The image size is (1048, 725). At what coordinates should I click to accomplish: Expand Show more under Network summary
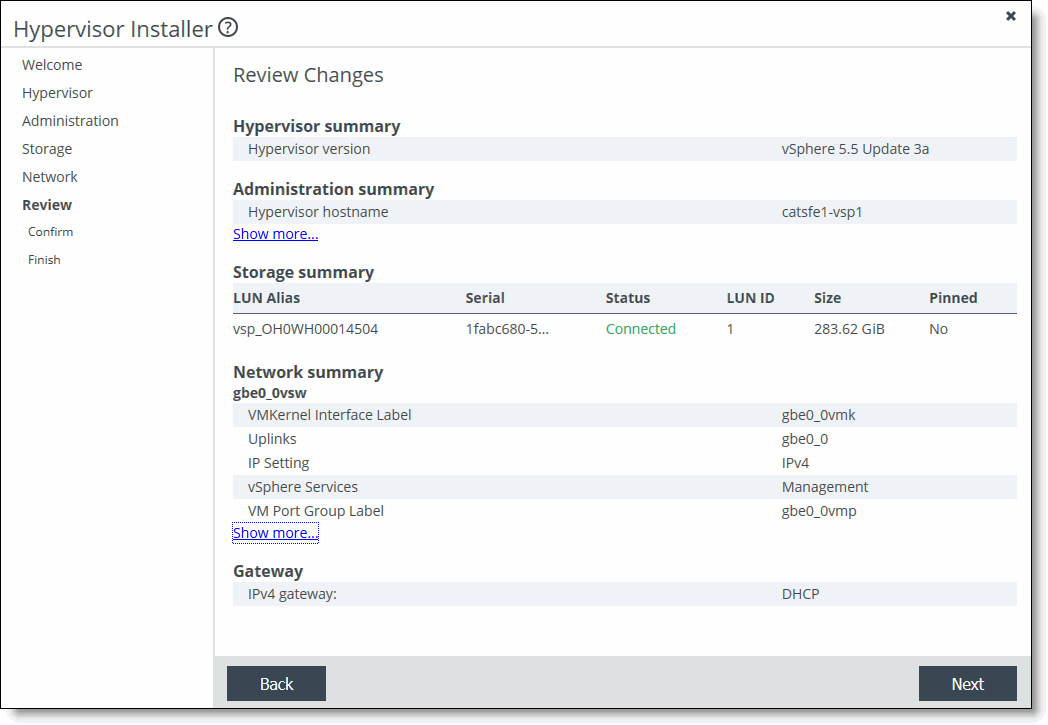275,533
